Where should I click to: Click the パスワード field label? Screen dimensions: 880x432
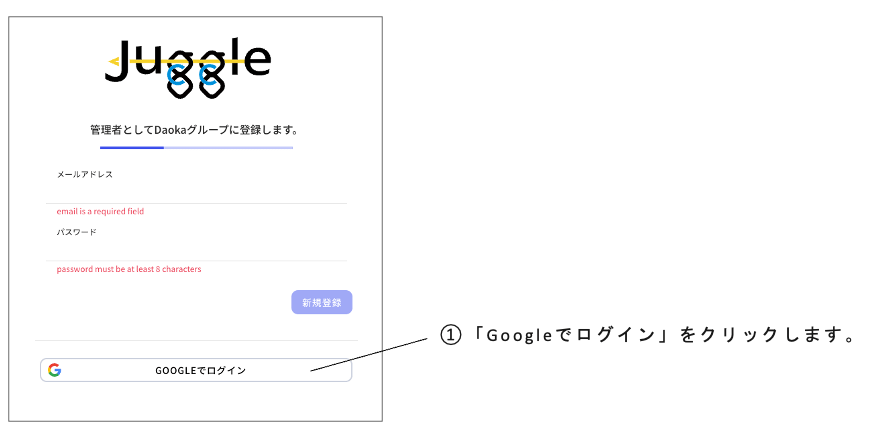coord(77,232)
